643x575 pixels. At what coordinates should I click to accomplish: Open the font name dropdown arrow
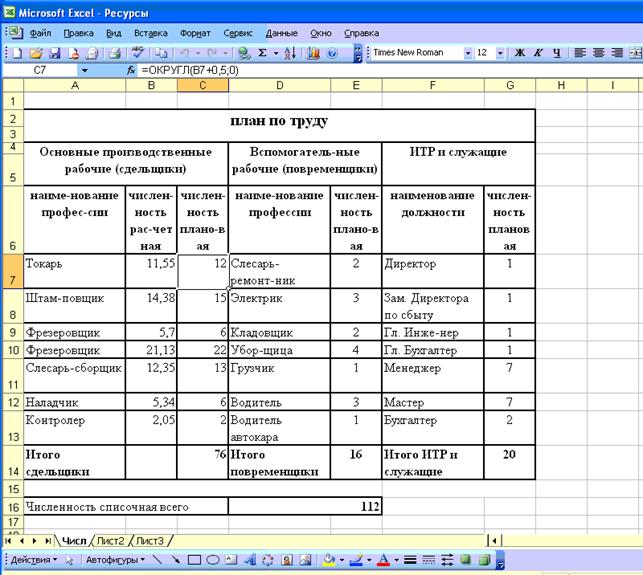click(x=468, y=53)
